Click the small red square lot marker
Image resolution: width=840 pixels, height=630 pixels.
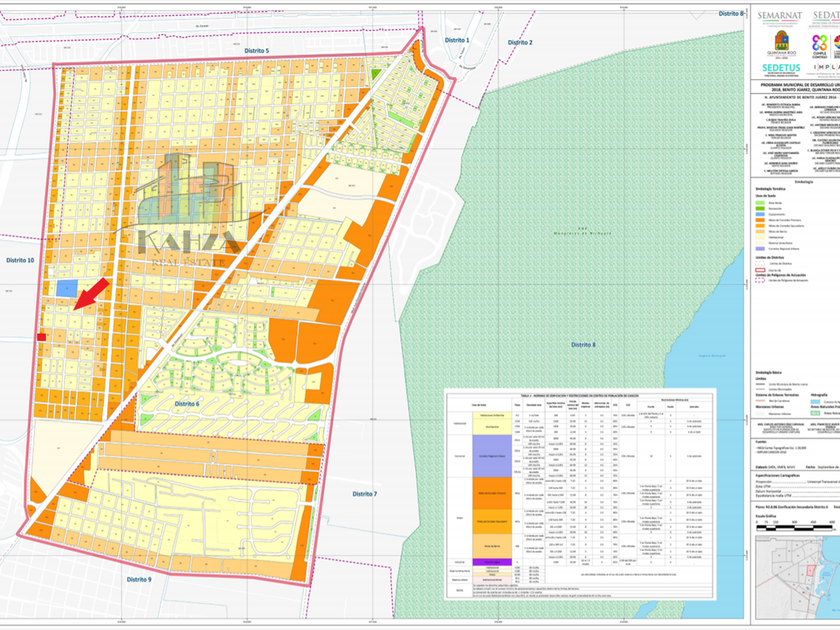coord(41,338)
